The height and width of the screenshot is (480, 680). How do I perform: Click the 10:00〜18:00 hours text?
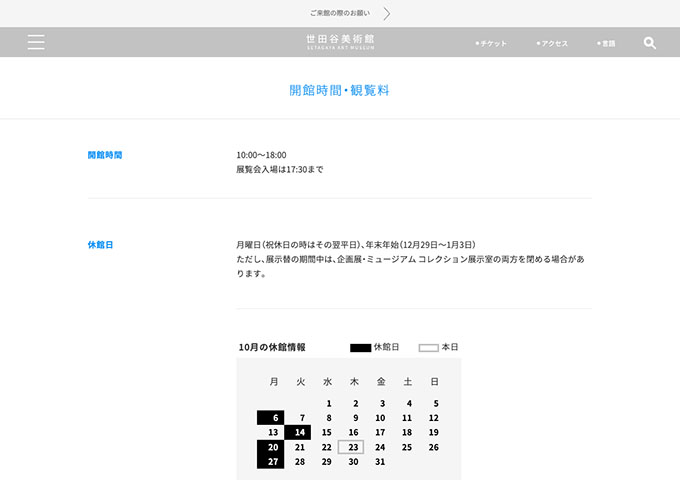click(x=261, y=155)
